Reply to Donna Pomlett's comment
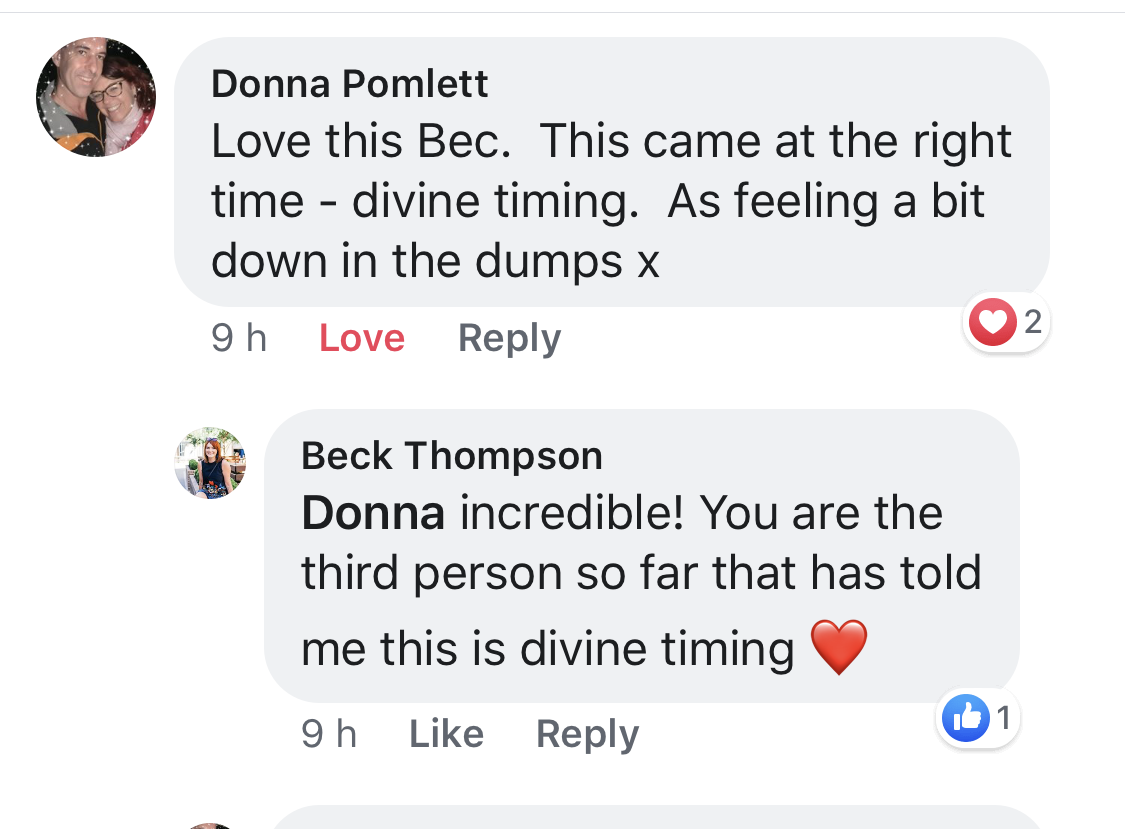This screenshot has width=1125, height=829. pos(509,338)
